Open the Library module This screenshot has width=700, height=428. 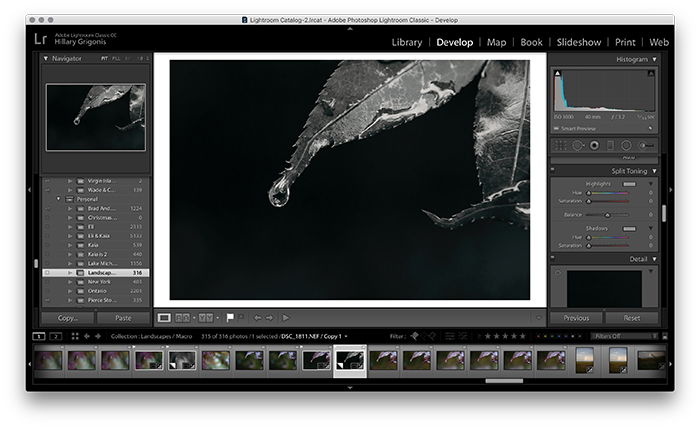click(x=407, y=42)
